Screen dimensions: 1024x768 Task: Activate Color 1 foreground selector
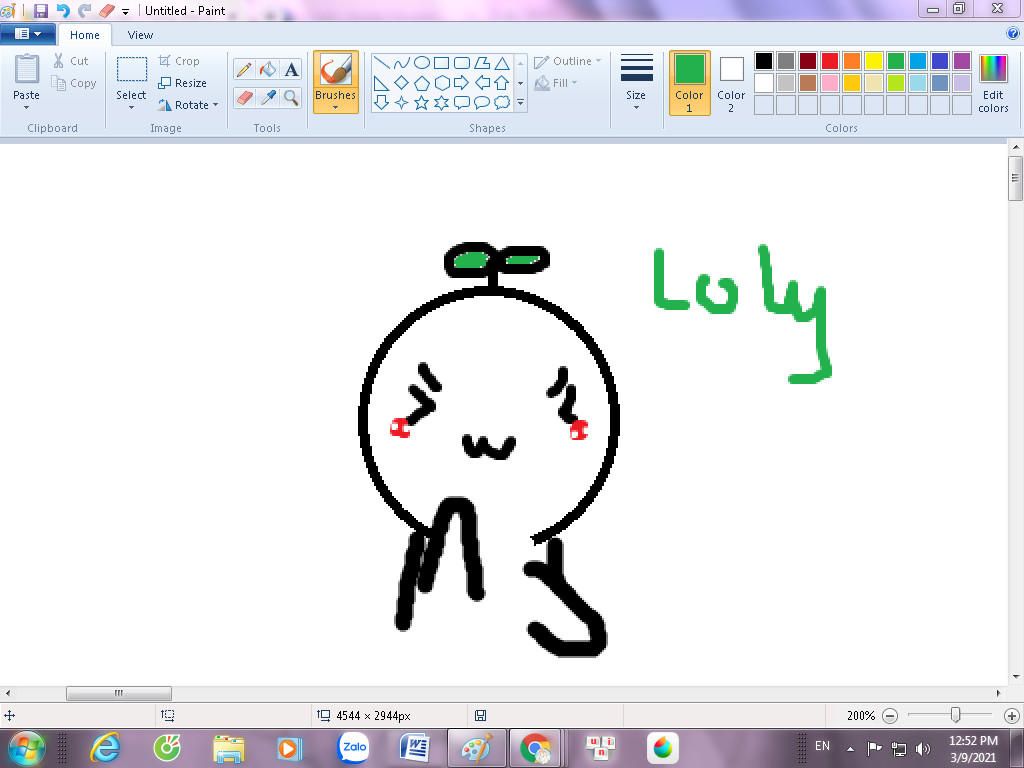coord(690,83)
